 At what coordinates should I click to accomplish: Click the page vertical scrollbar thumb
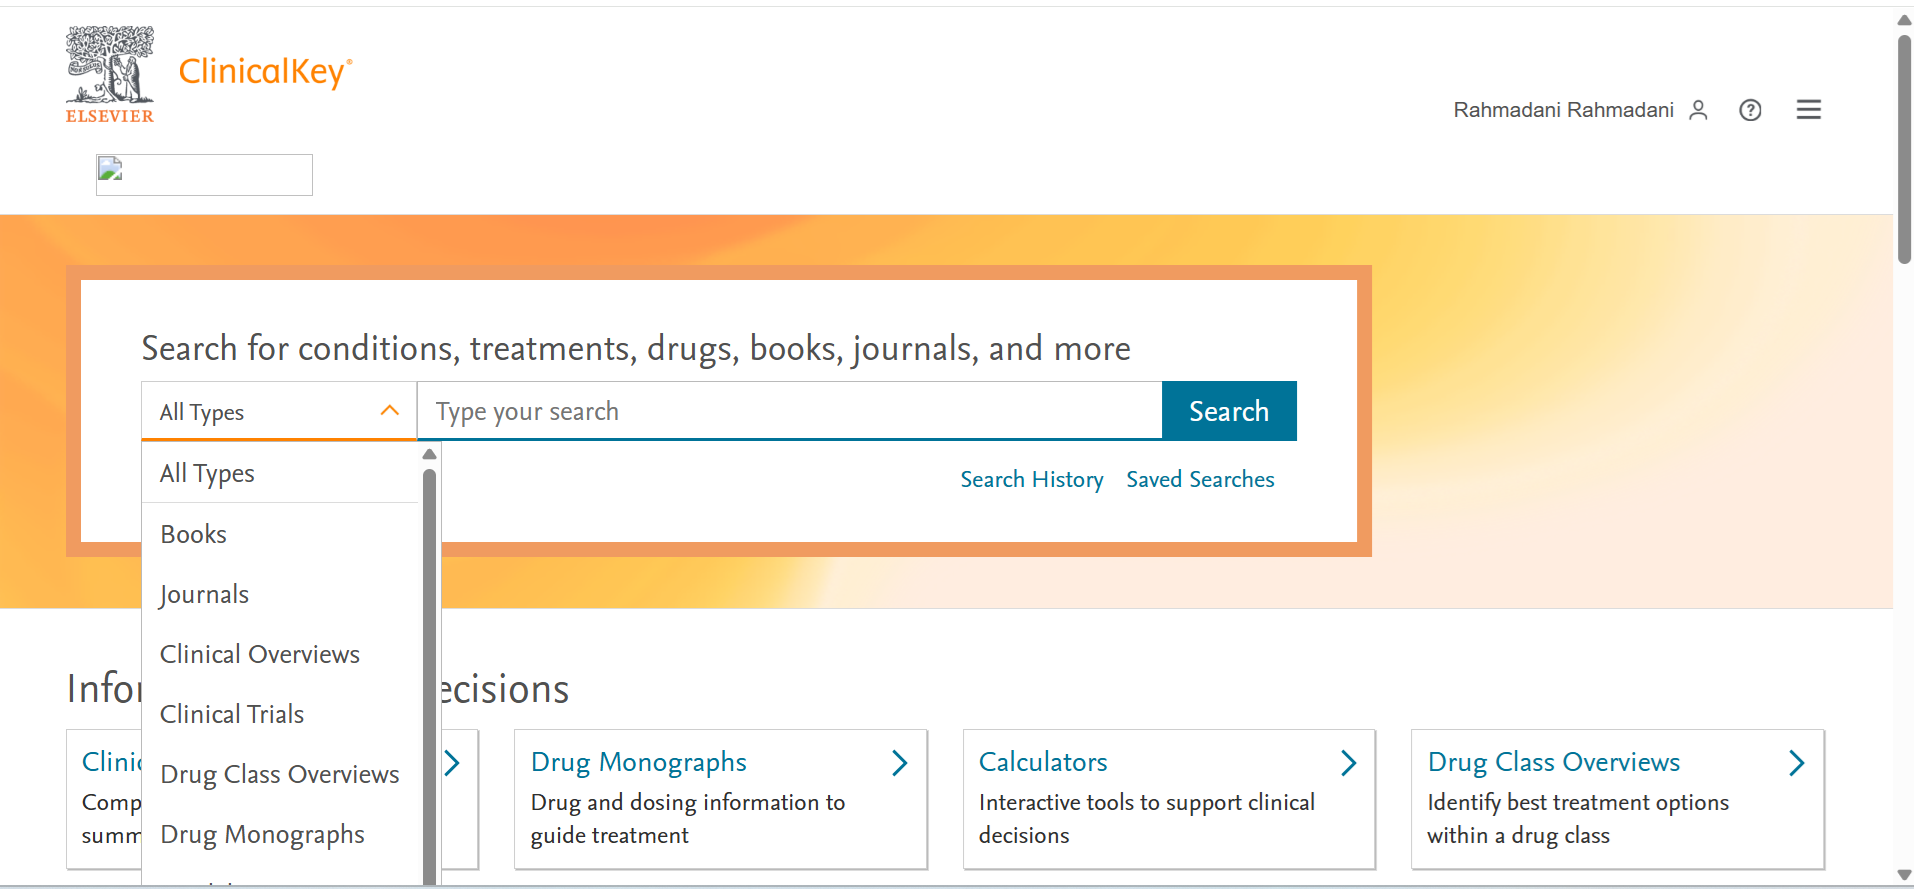pos(1904,150)
